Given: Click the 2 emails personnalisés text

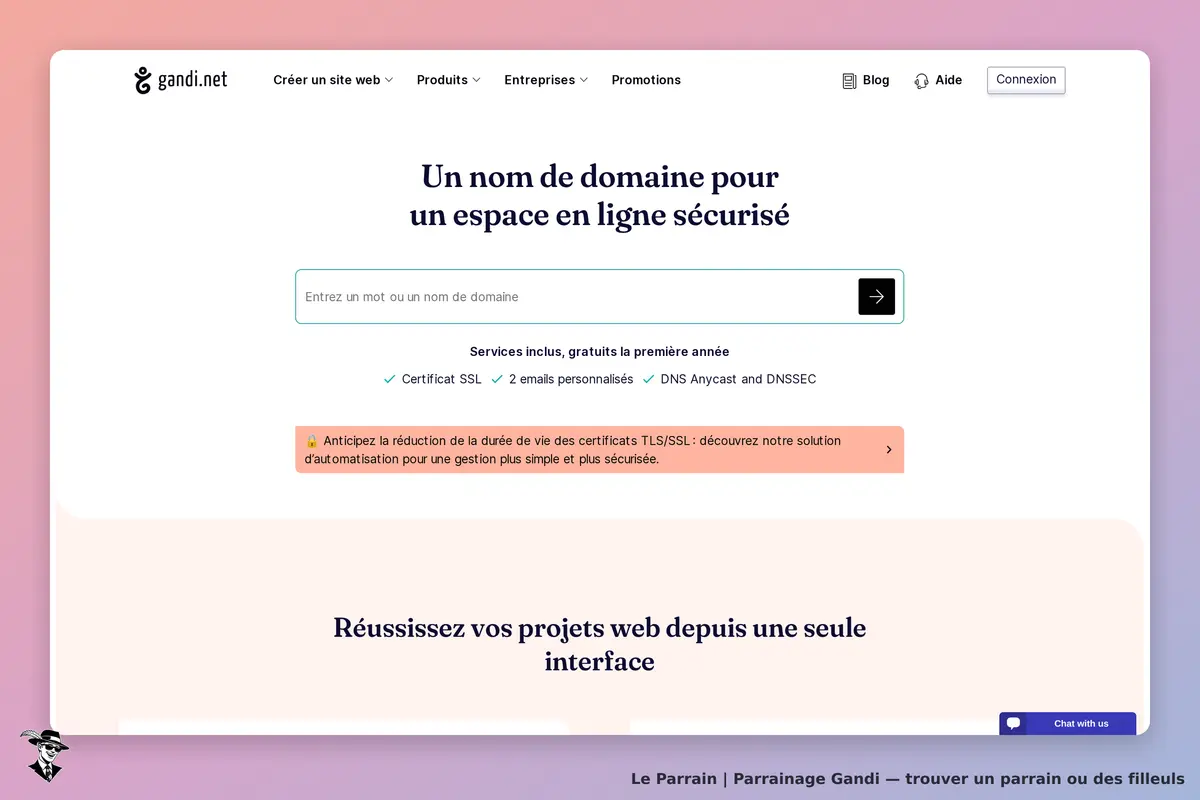Looking at the screenshot, I should tap(571, 379).
